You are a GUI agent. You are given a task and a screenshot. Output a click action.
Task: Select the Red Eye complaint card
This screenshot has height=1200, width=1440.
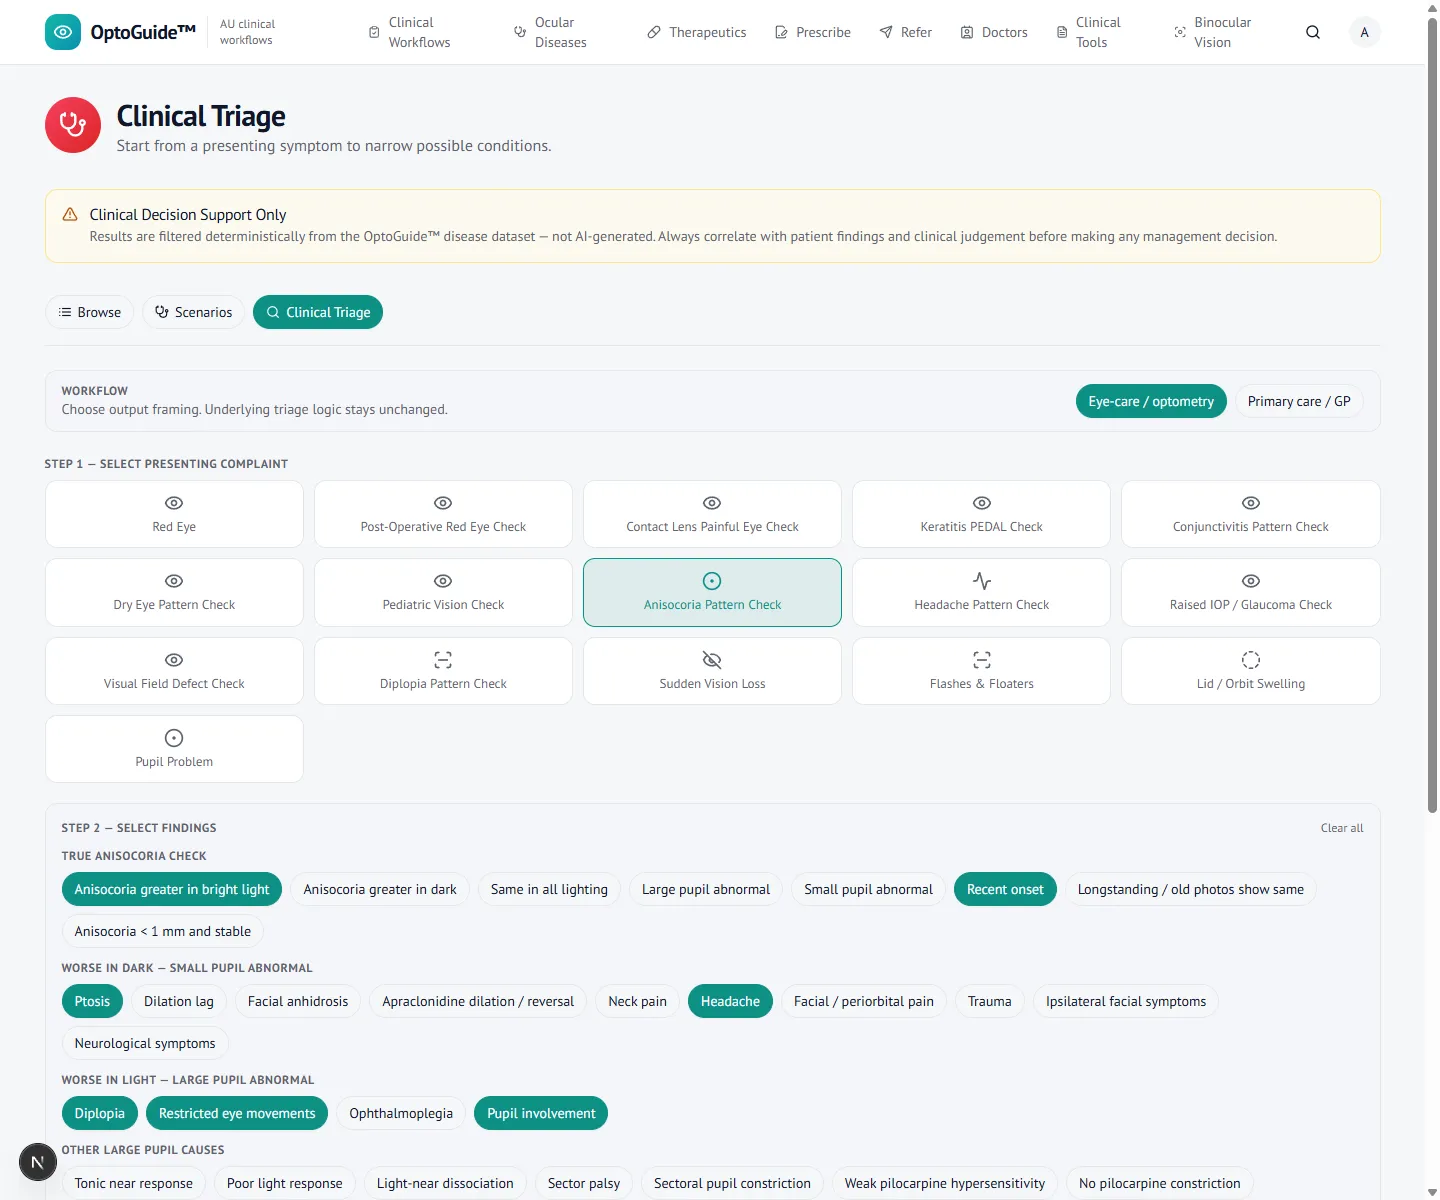tap(174, 514)
